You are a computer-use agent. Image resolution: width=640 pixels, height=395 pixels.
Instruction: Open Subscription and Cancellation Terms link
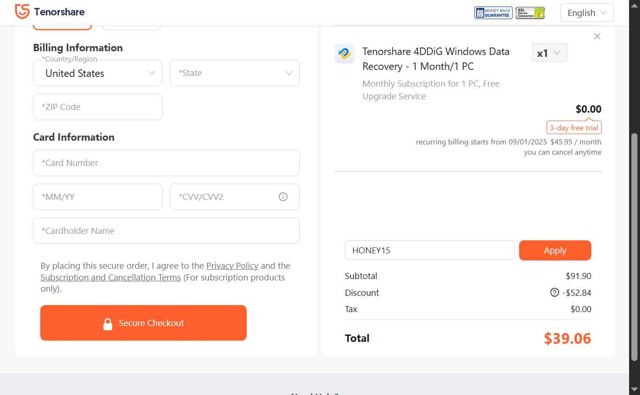[111, 277]
